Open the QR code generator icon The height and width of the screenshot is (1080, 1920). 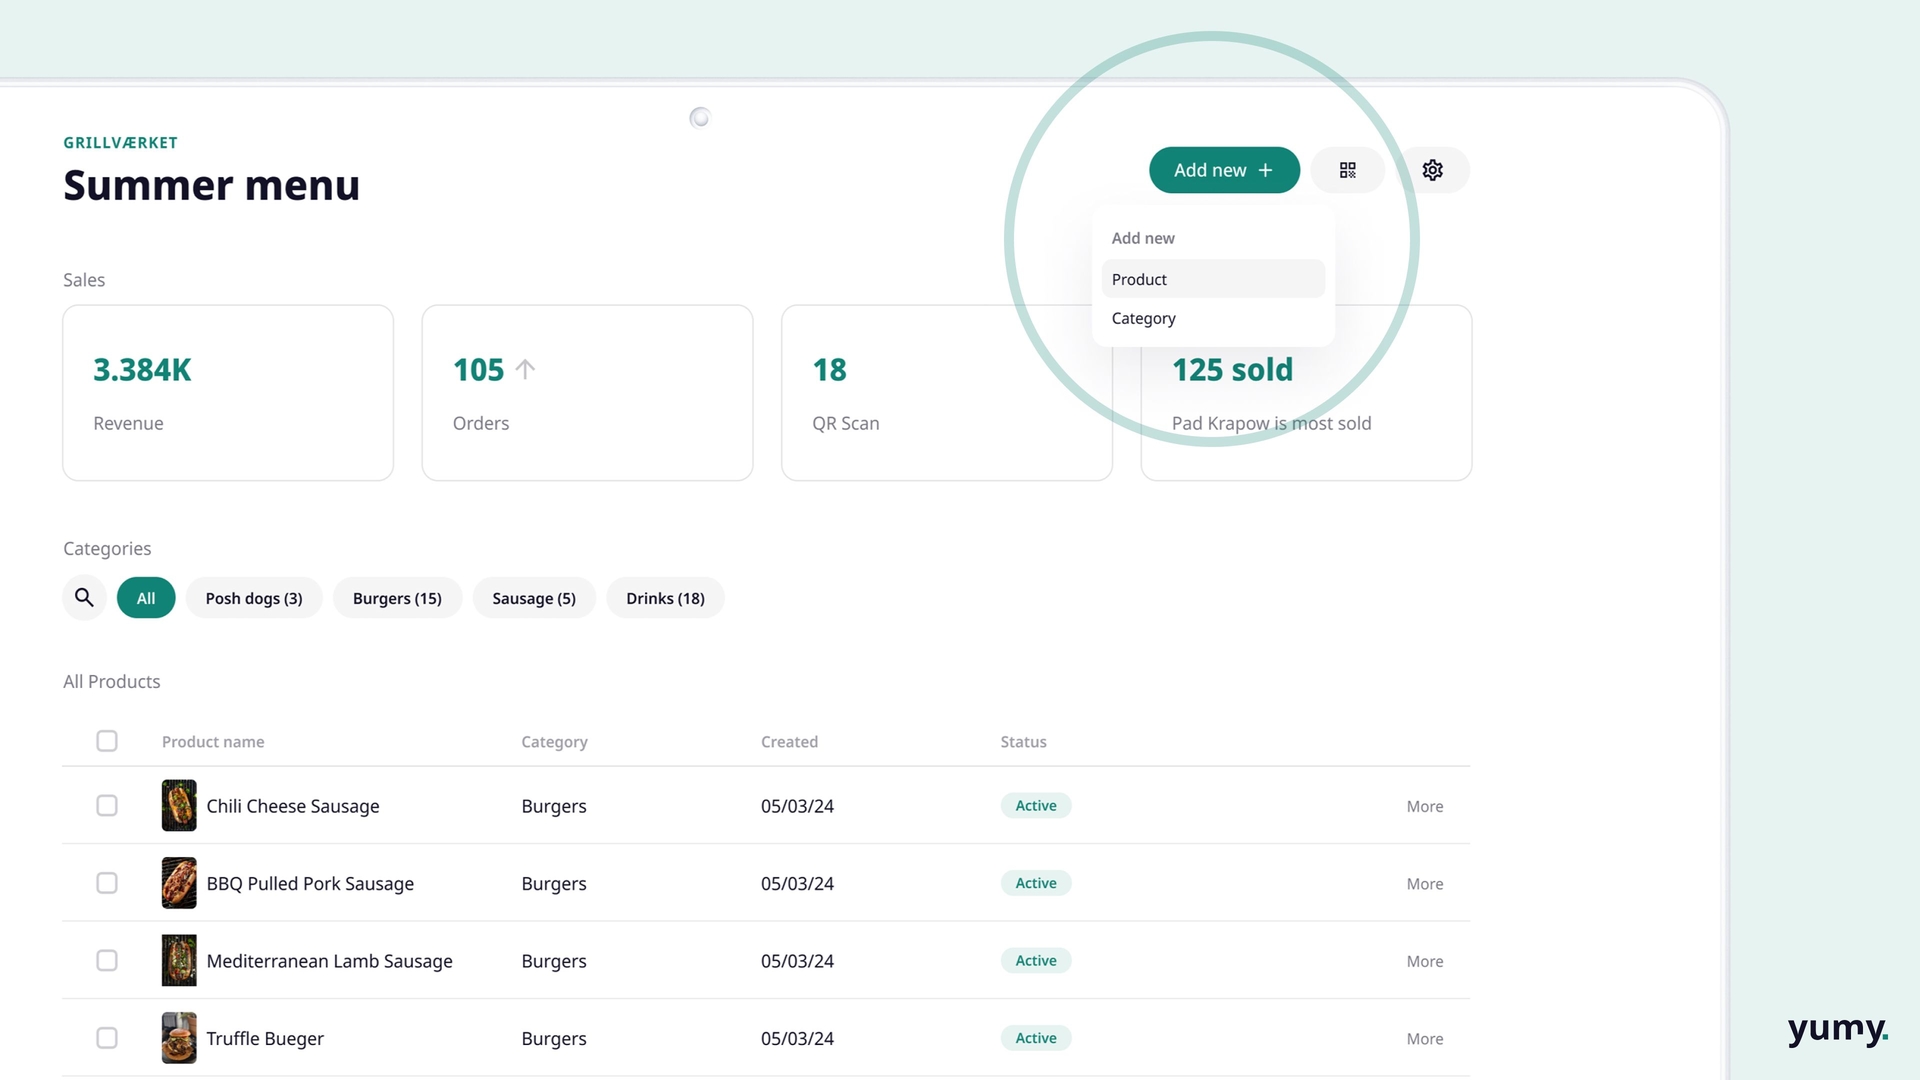click(1347, 170)
